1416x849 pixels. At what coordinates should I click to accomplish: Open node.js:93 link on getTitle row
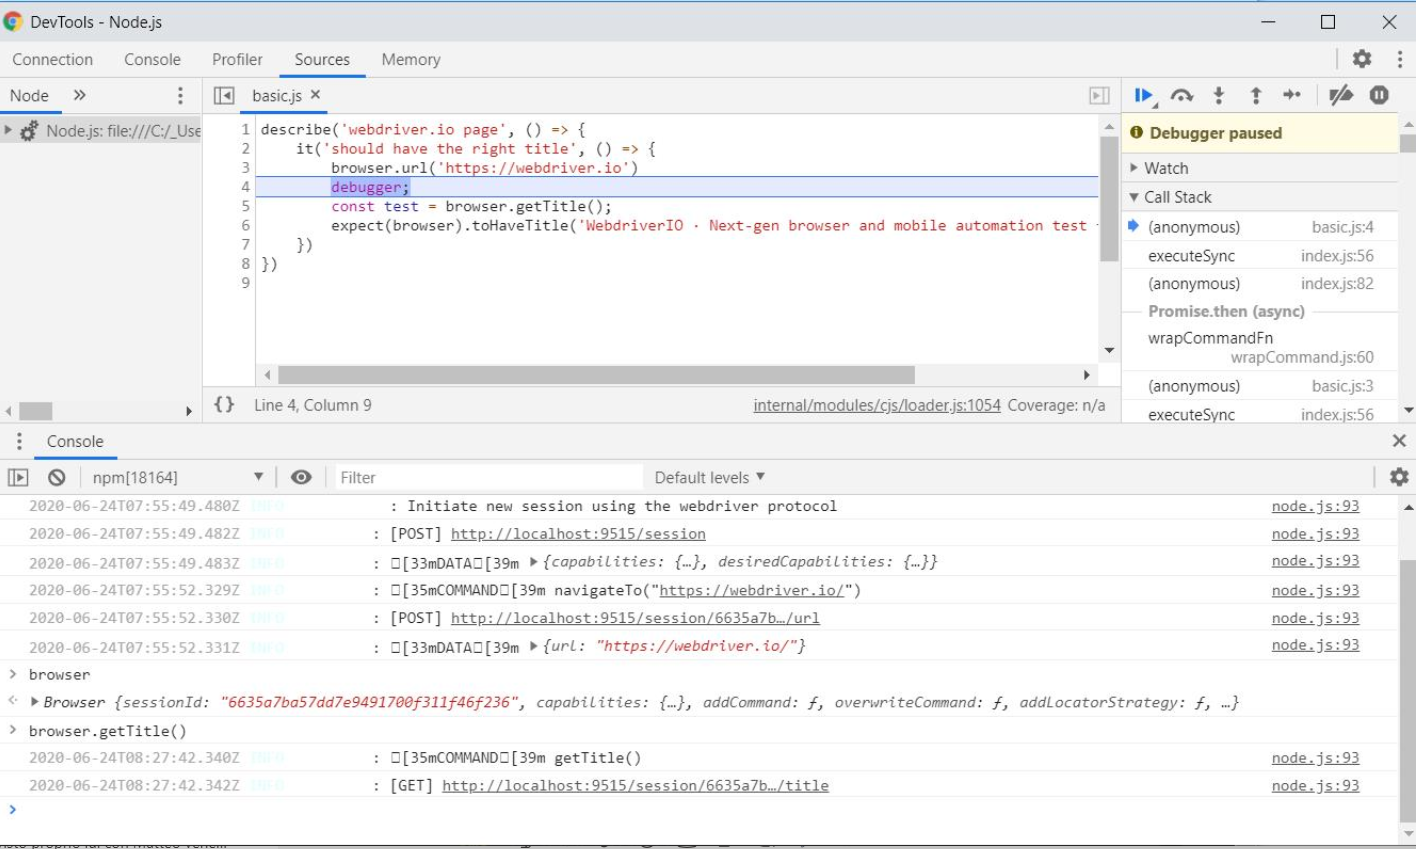pyautogui.click(x=1315, y=758)
